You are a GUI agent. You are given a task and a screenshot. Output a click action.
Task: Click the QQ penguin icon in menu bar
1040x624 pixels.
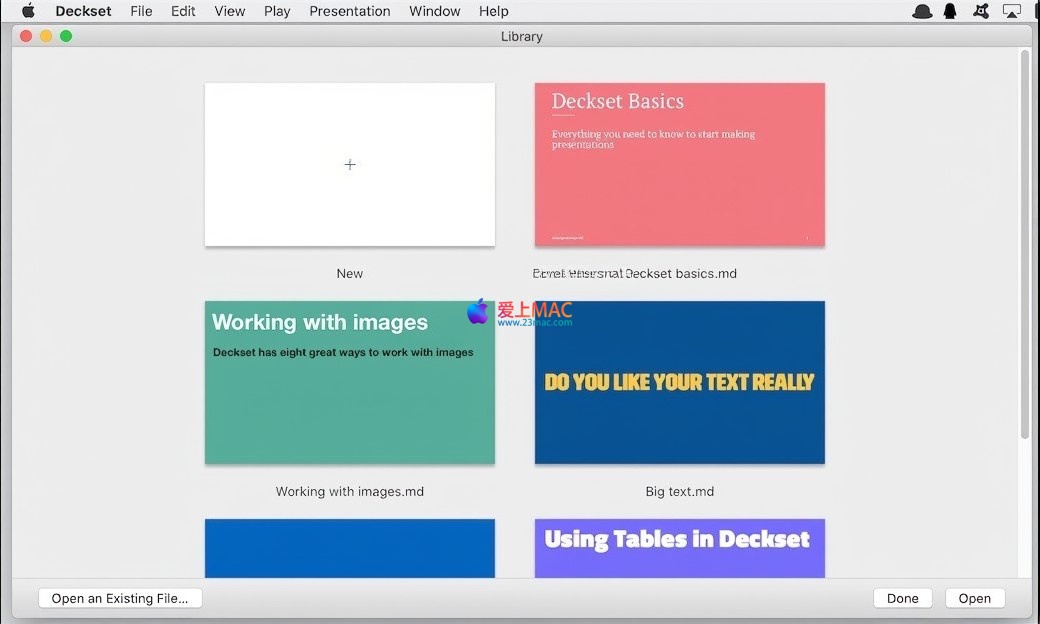click(x=951, y=11)
